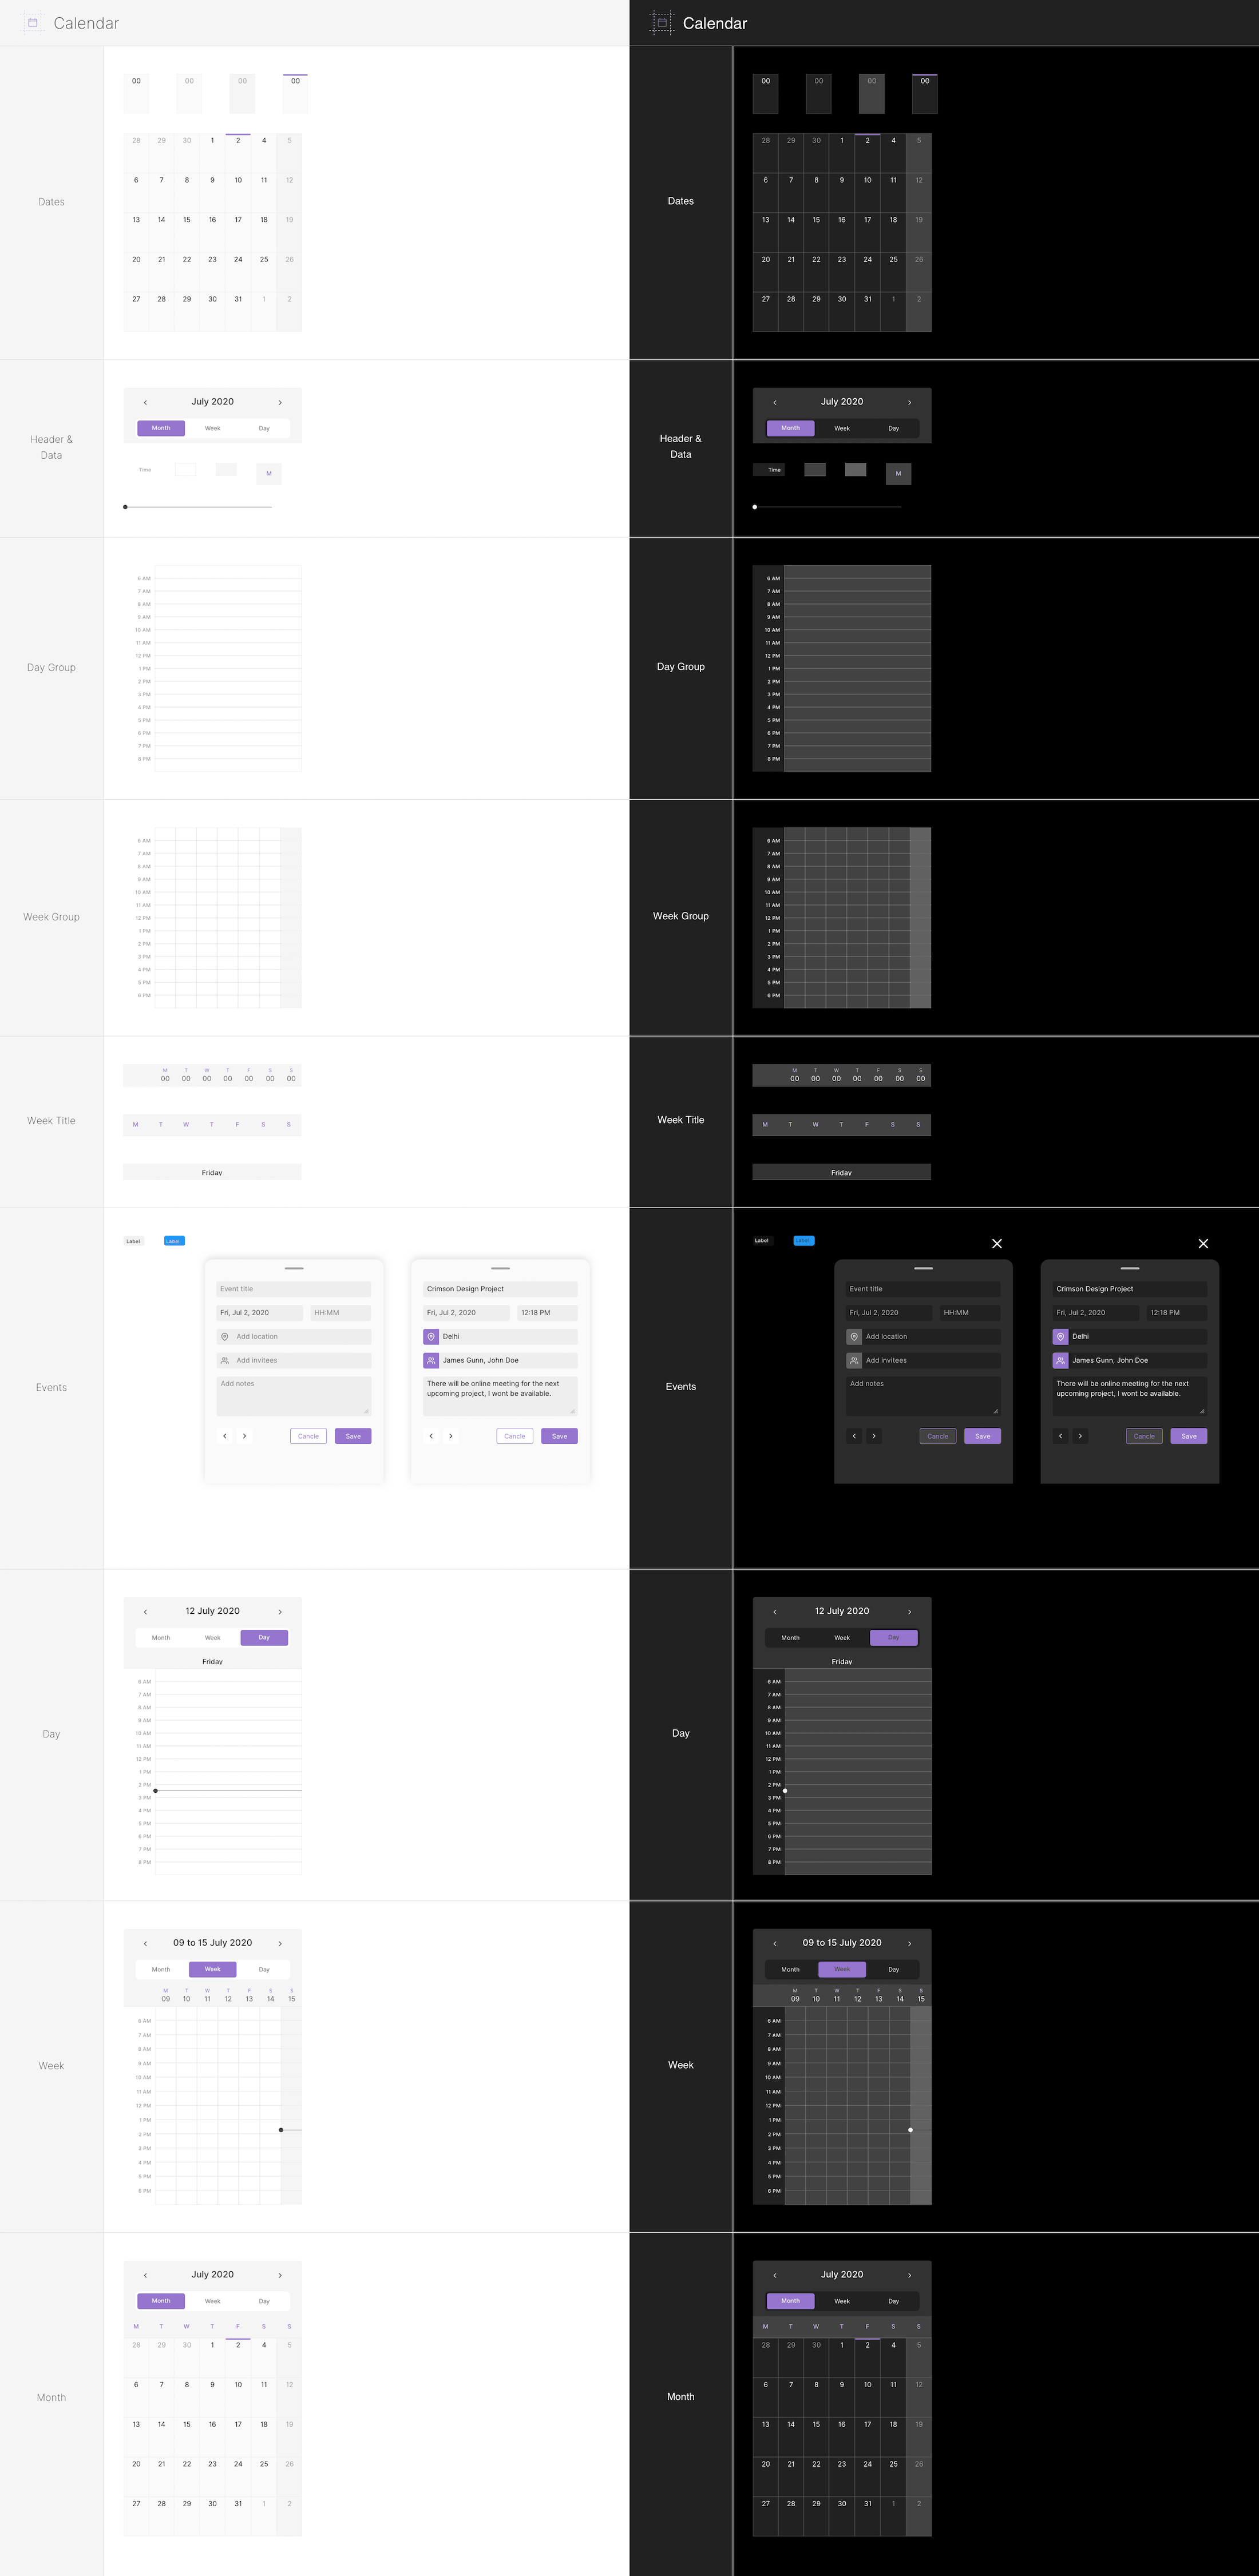Select the Month tab under dark 09 to 15 July 2020

[x=790, y=1969]
